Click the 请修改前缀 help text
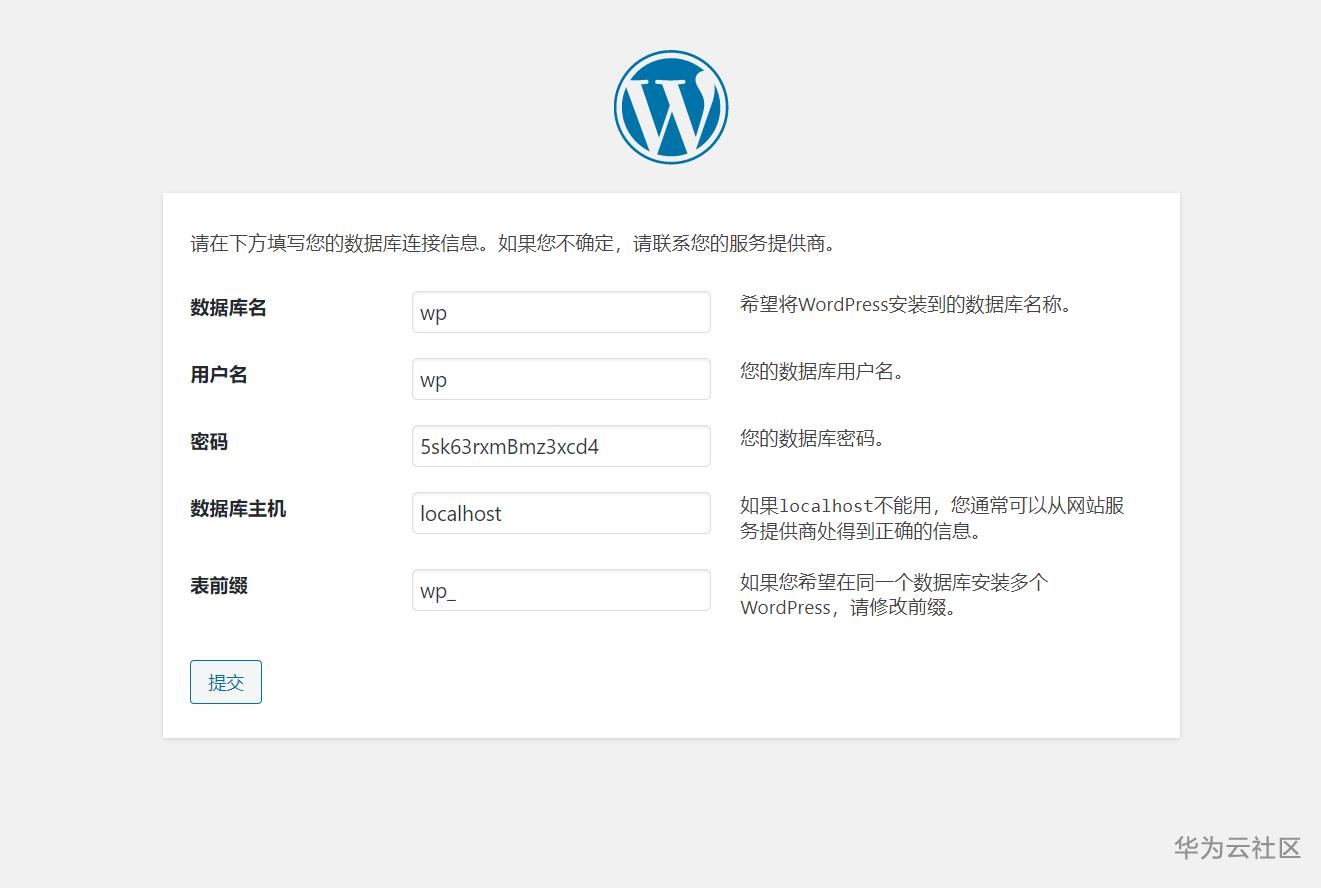The image size is (1321, 888). [x=894, y=595]
